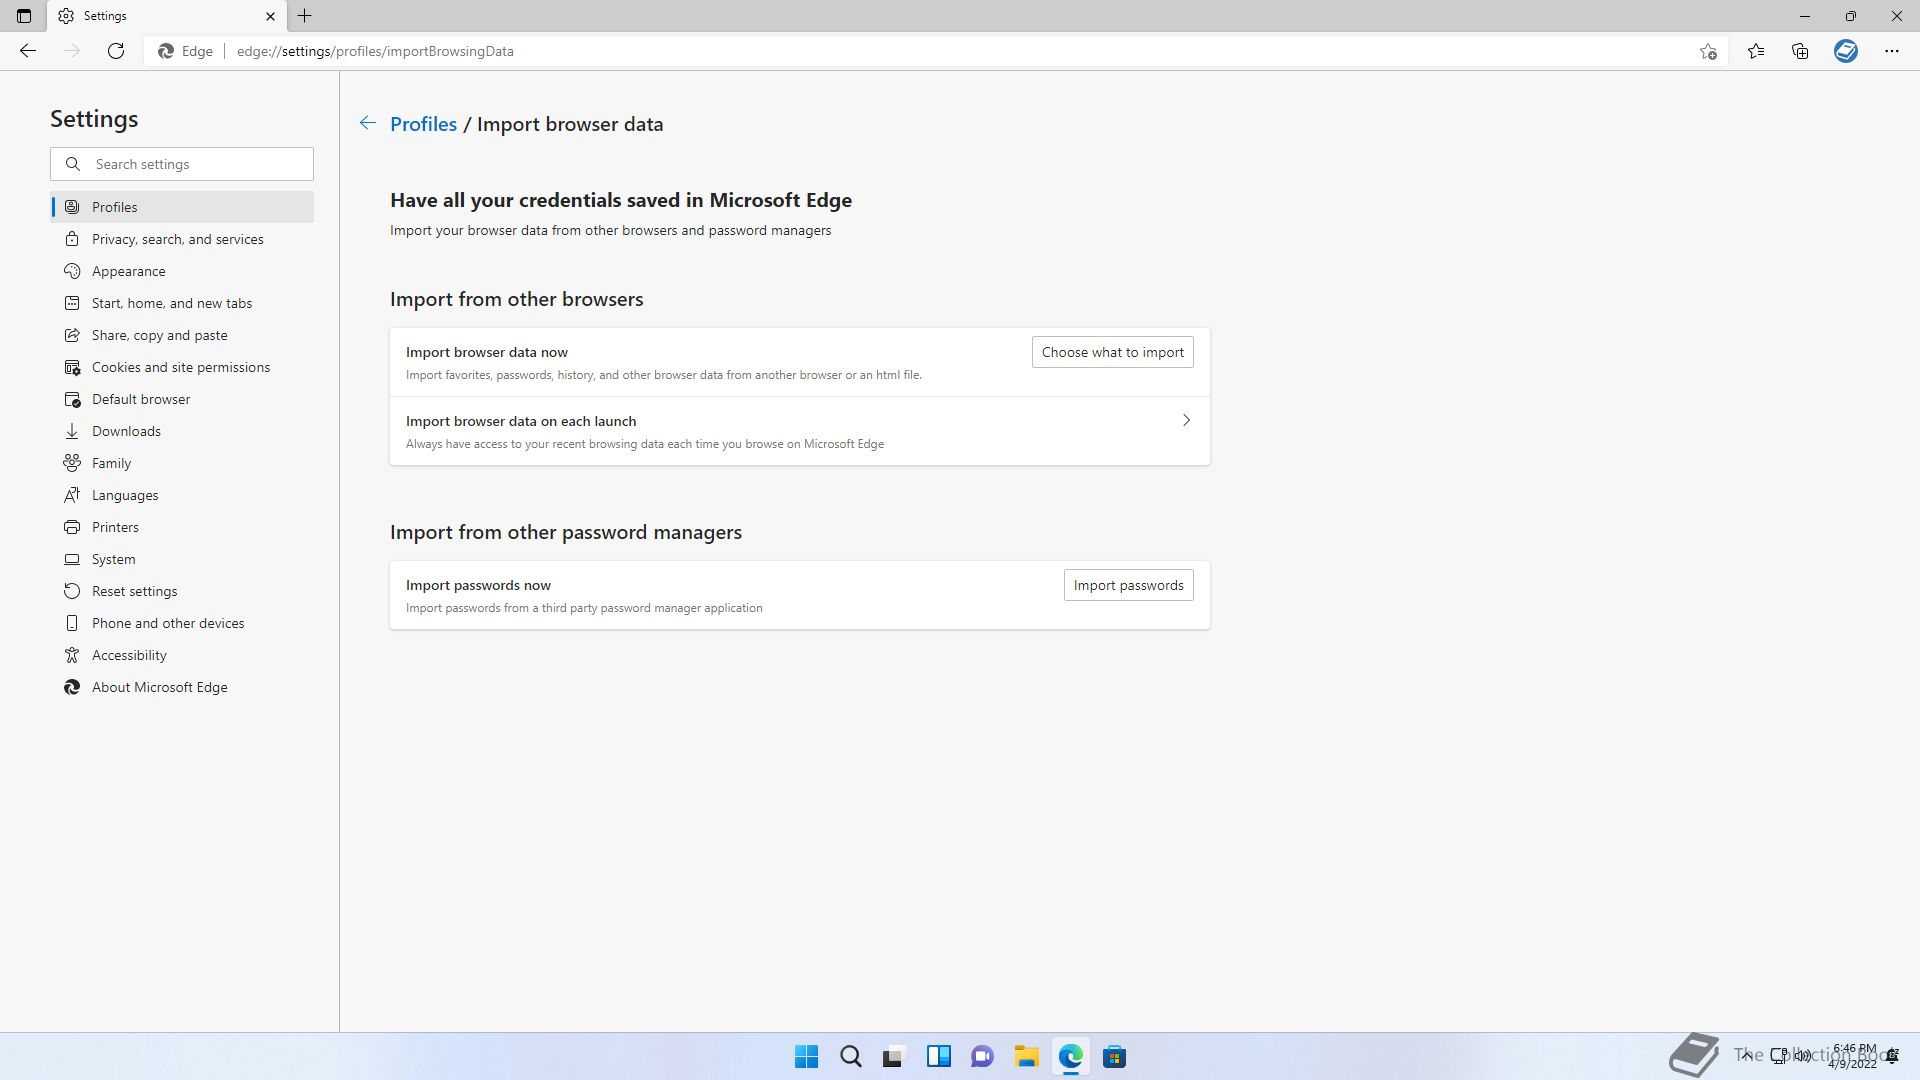Image resolution: width=1920 pixels, height=1080 pixels.
Task: Open the Widgets taskbar icon
Action: coord(938,1057)
